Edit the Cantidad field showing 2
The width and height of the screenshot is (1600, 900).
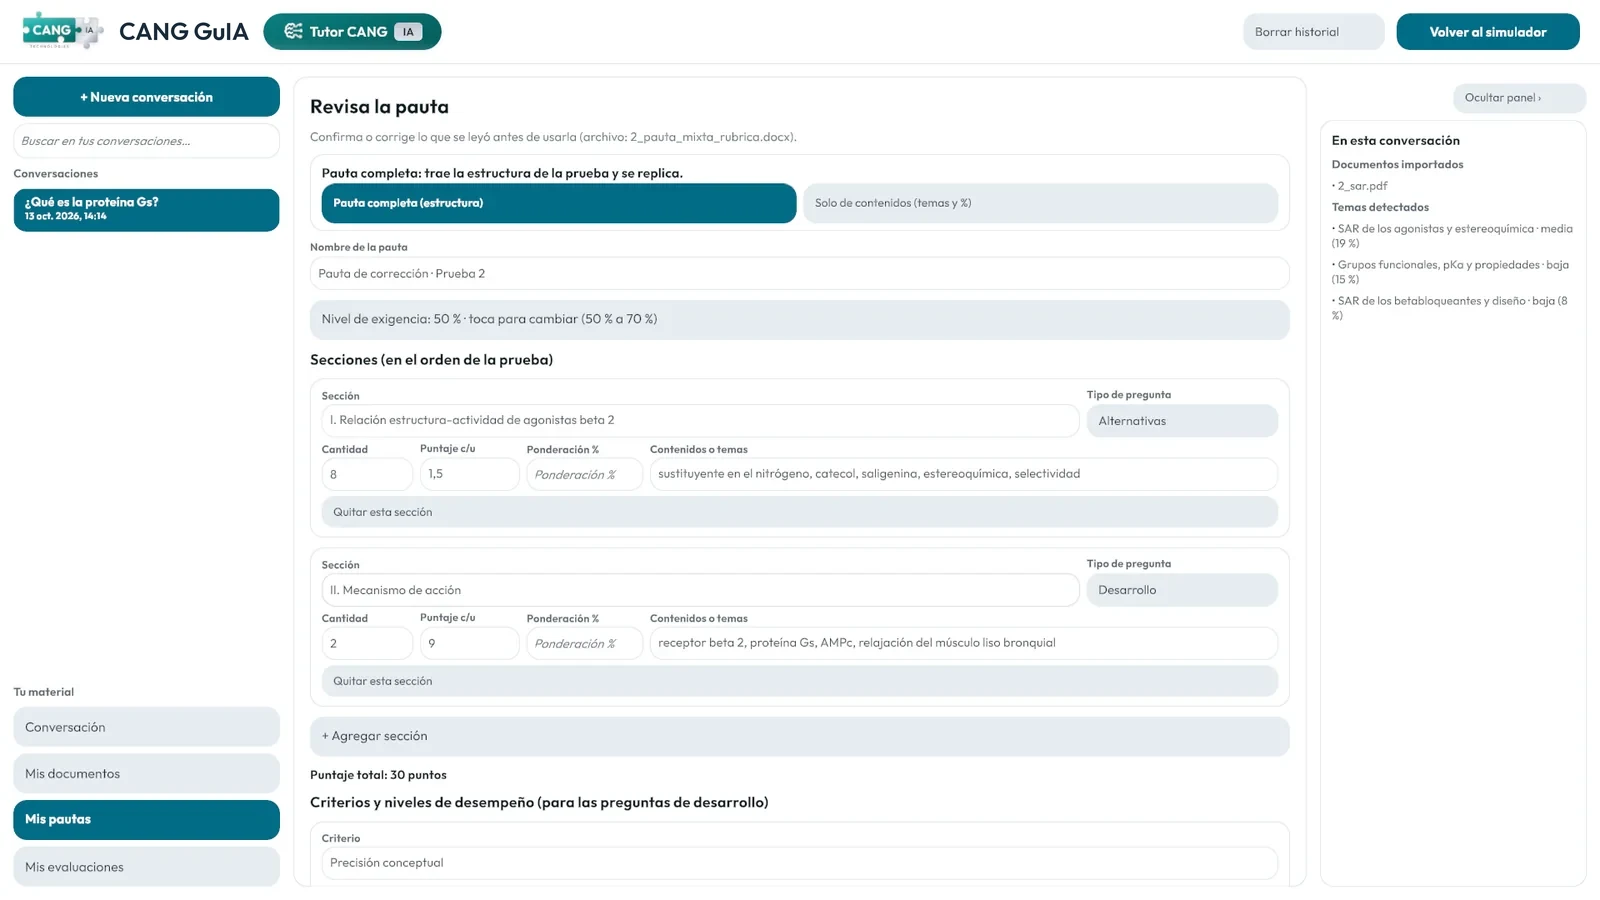(367, 643)
